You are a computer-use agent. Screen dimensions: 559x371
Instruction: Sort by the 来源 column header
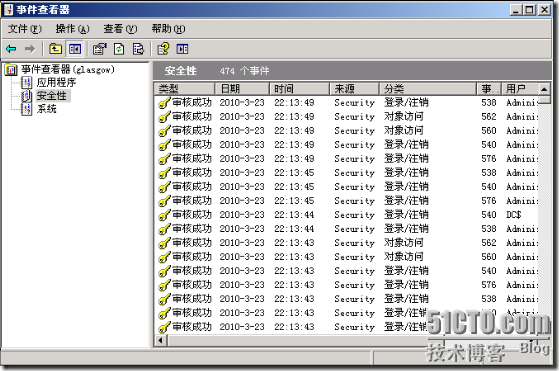pyautogui.click(x=354, y=88)
